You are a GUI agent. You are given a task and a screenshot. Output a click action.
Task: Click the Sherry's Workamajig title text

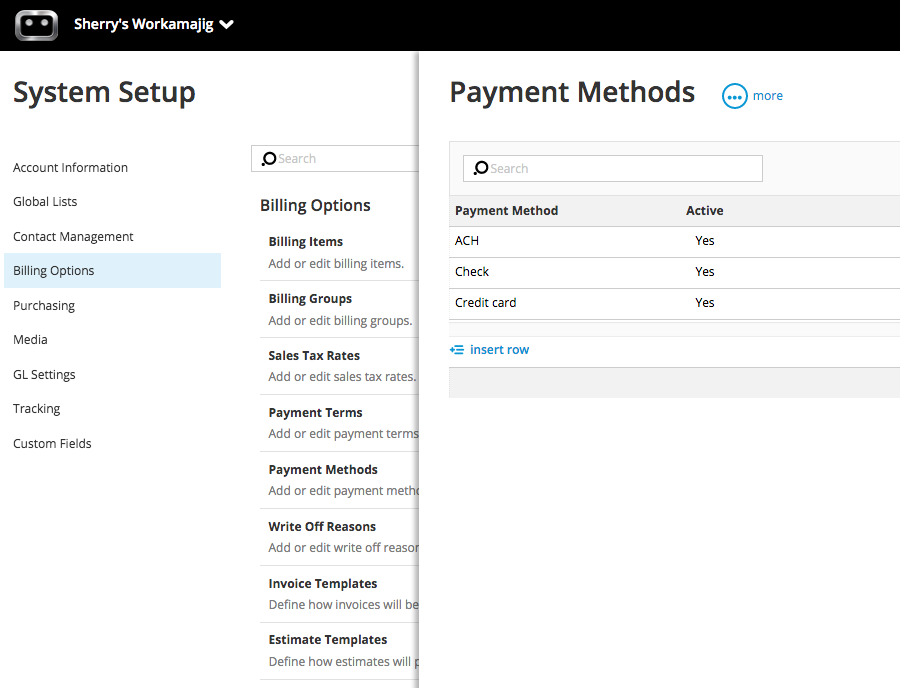(x=143, y=24)
